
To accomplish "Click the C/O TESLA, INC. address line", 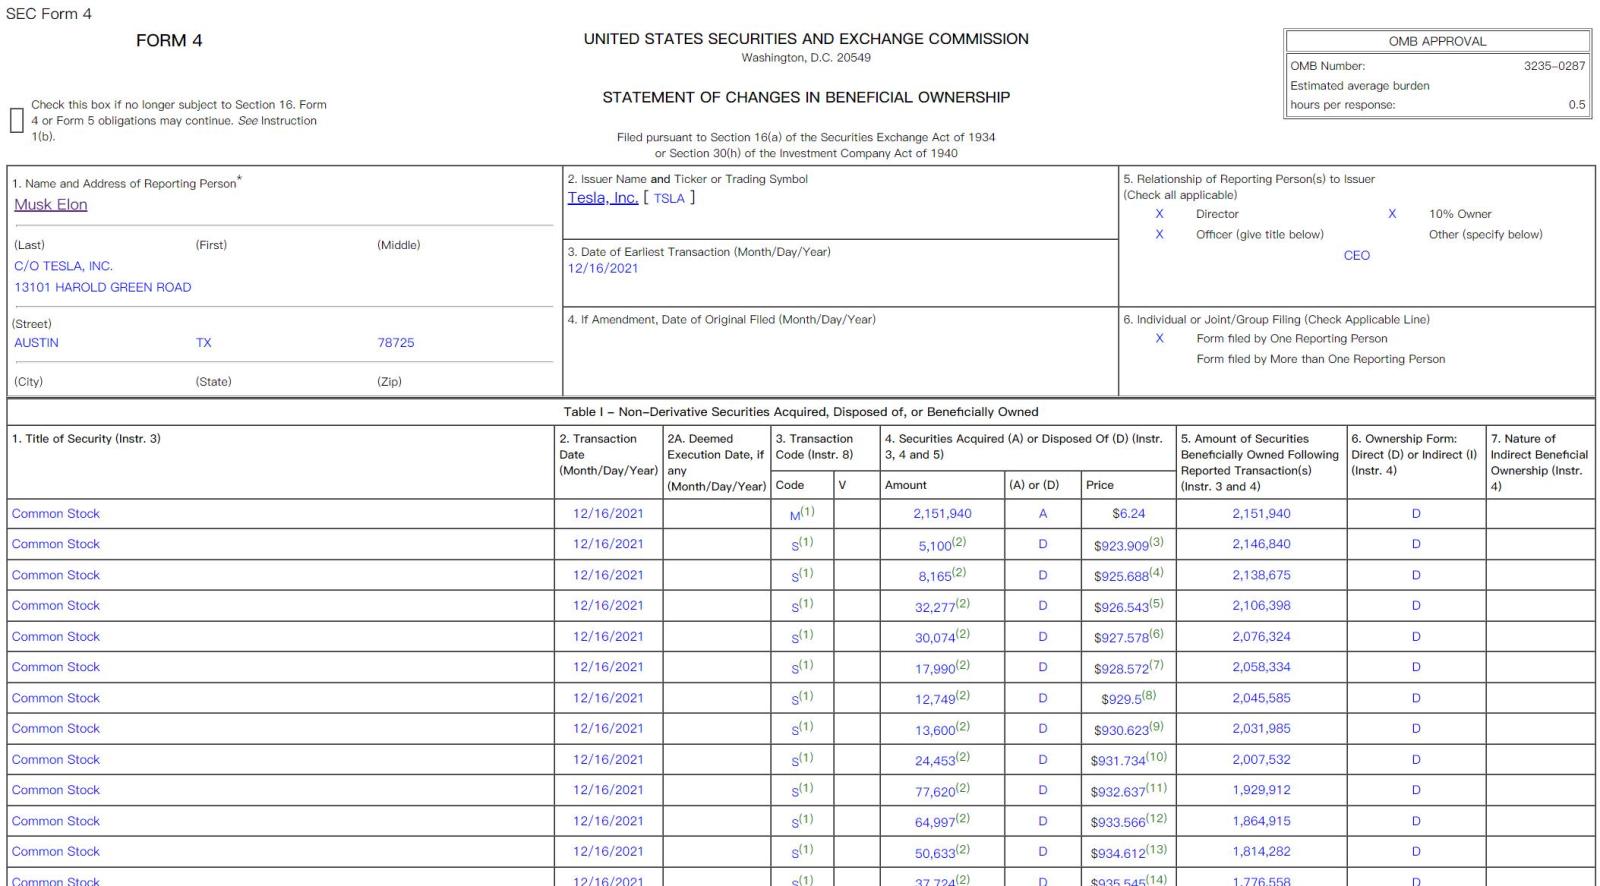I will click(x=63, y=266).
